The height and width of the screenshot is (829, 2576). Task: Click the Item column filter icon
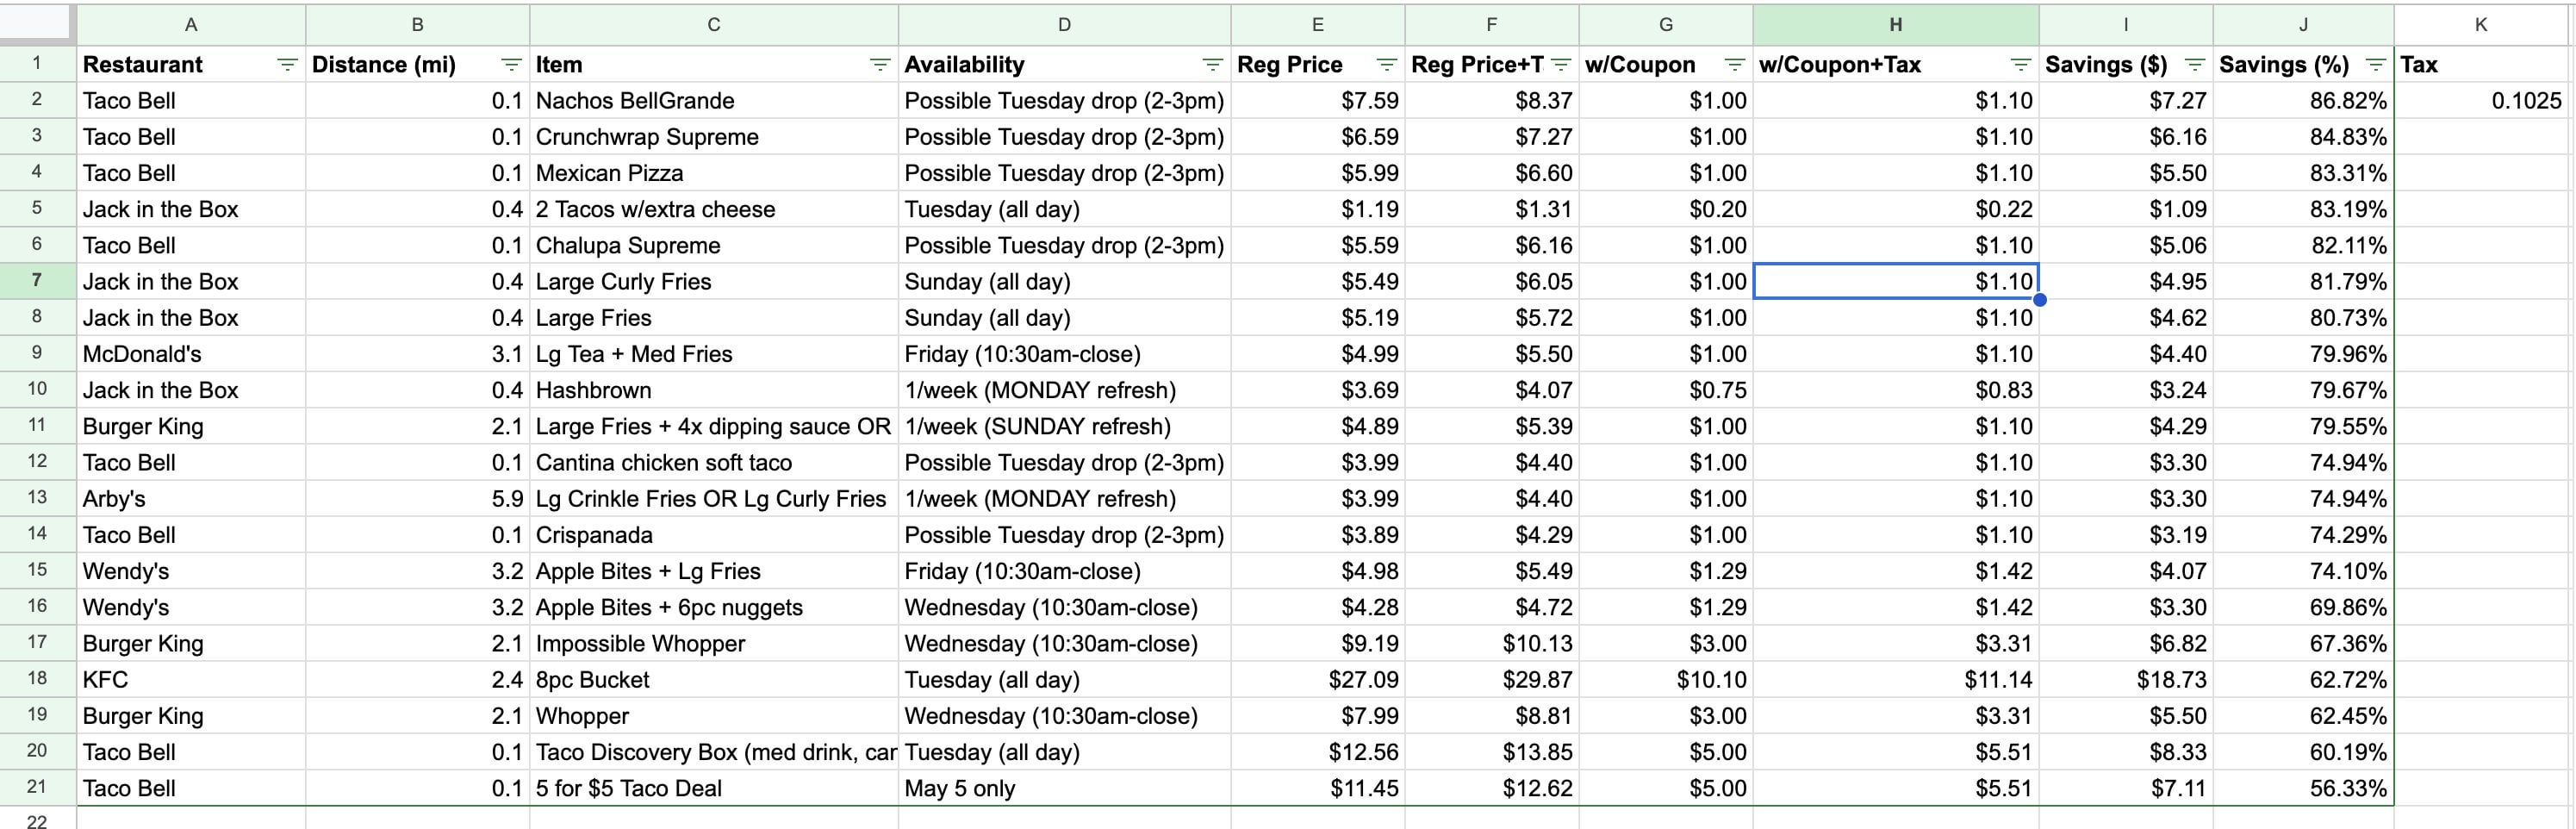[880, 65]
